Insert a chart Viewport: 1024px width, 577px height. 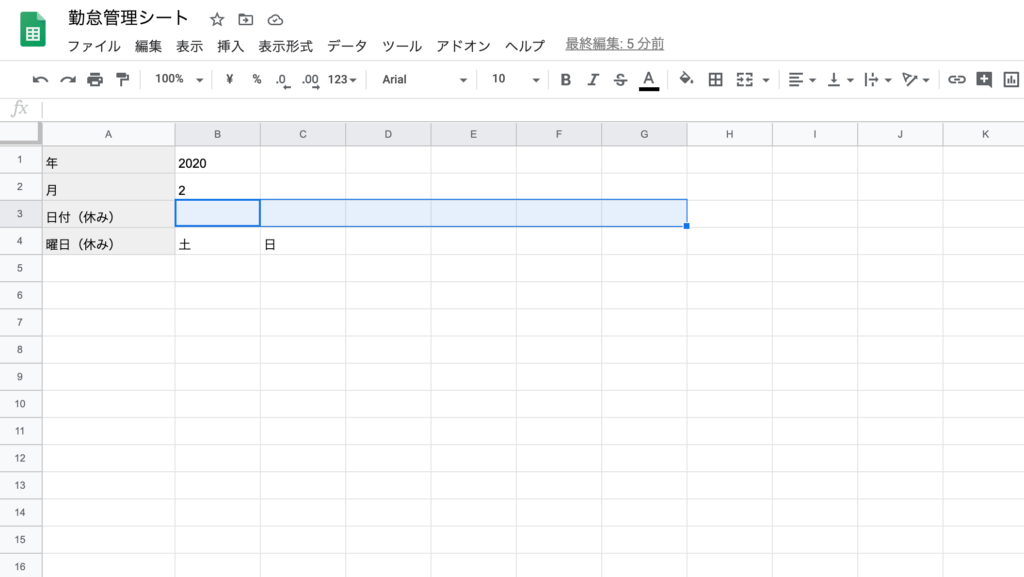pos(1011,80)
